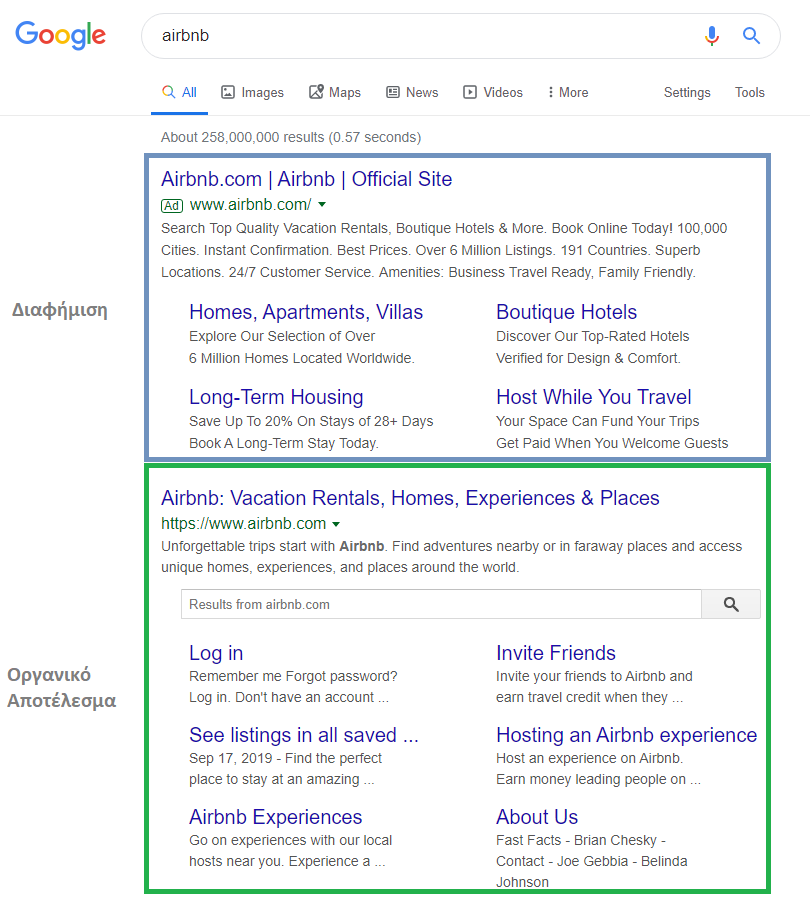
Task: Click the Google logo
Action: click(x=60, y=35)
